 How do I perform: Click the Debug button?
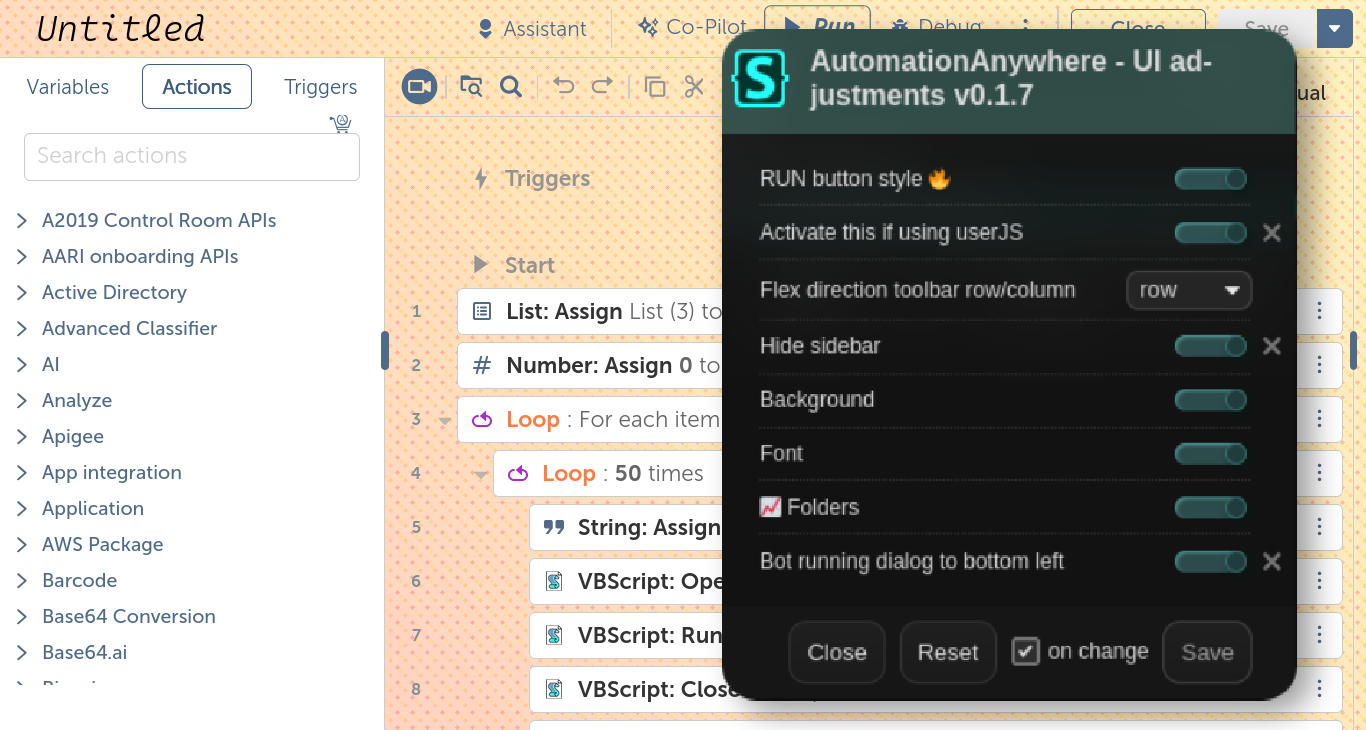[x=936, y=26]
